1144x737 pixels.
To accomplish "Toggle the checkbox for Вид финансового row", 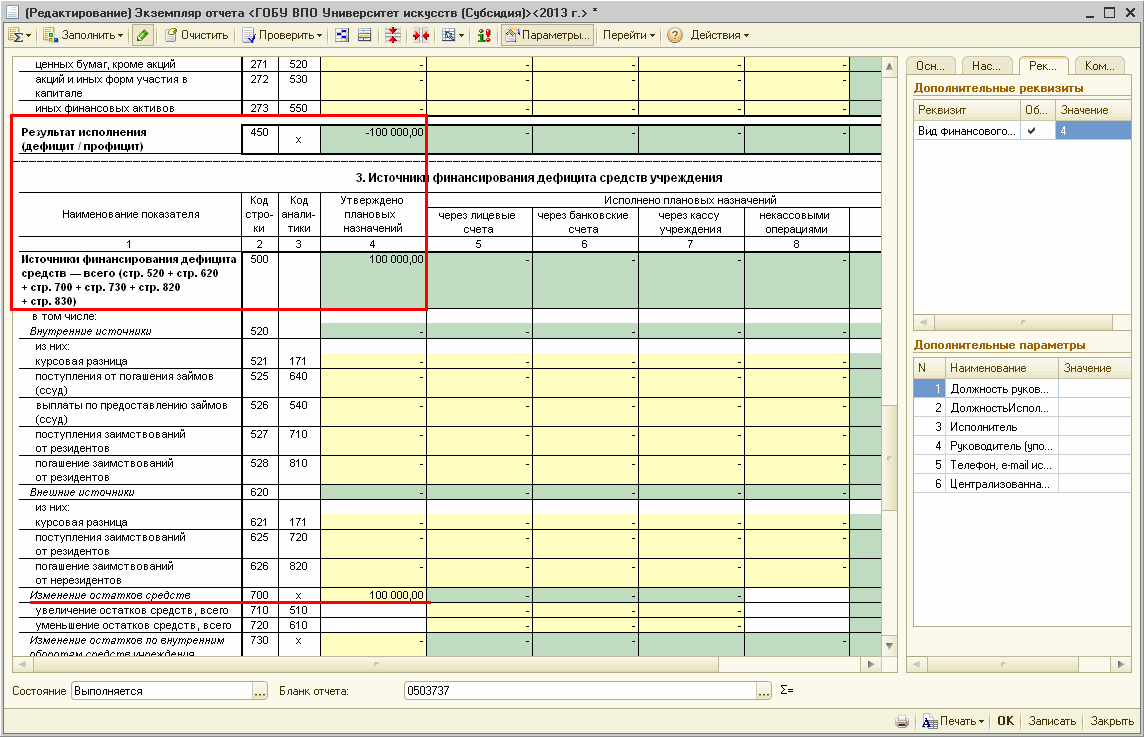I will (1031, 131).
